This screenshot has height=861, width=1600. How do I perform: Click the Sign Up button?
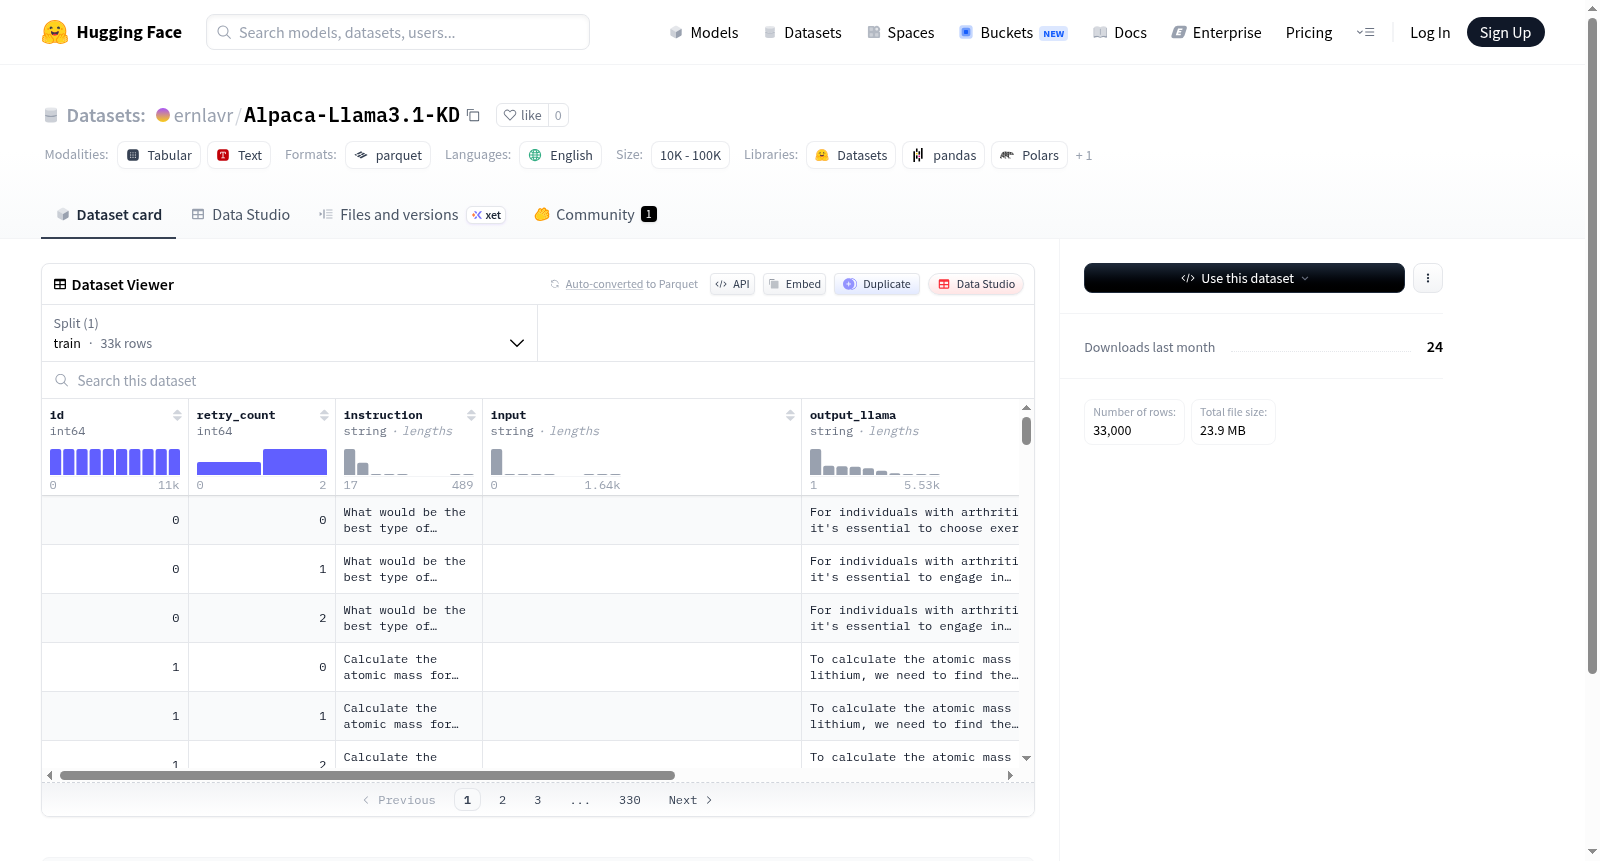click(1505, 32)
